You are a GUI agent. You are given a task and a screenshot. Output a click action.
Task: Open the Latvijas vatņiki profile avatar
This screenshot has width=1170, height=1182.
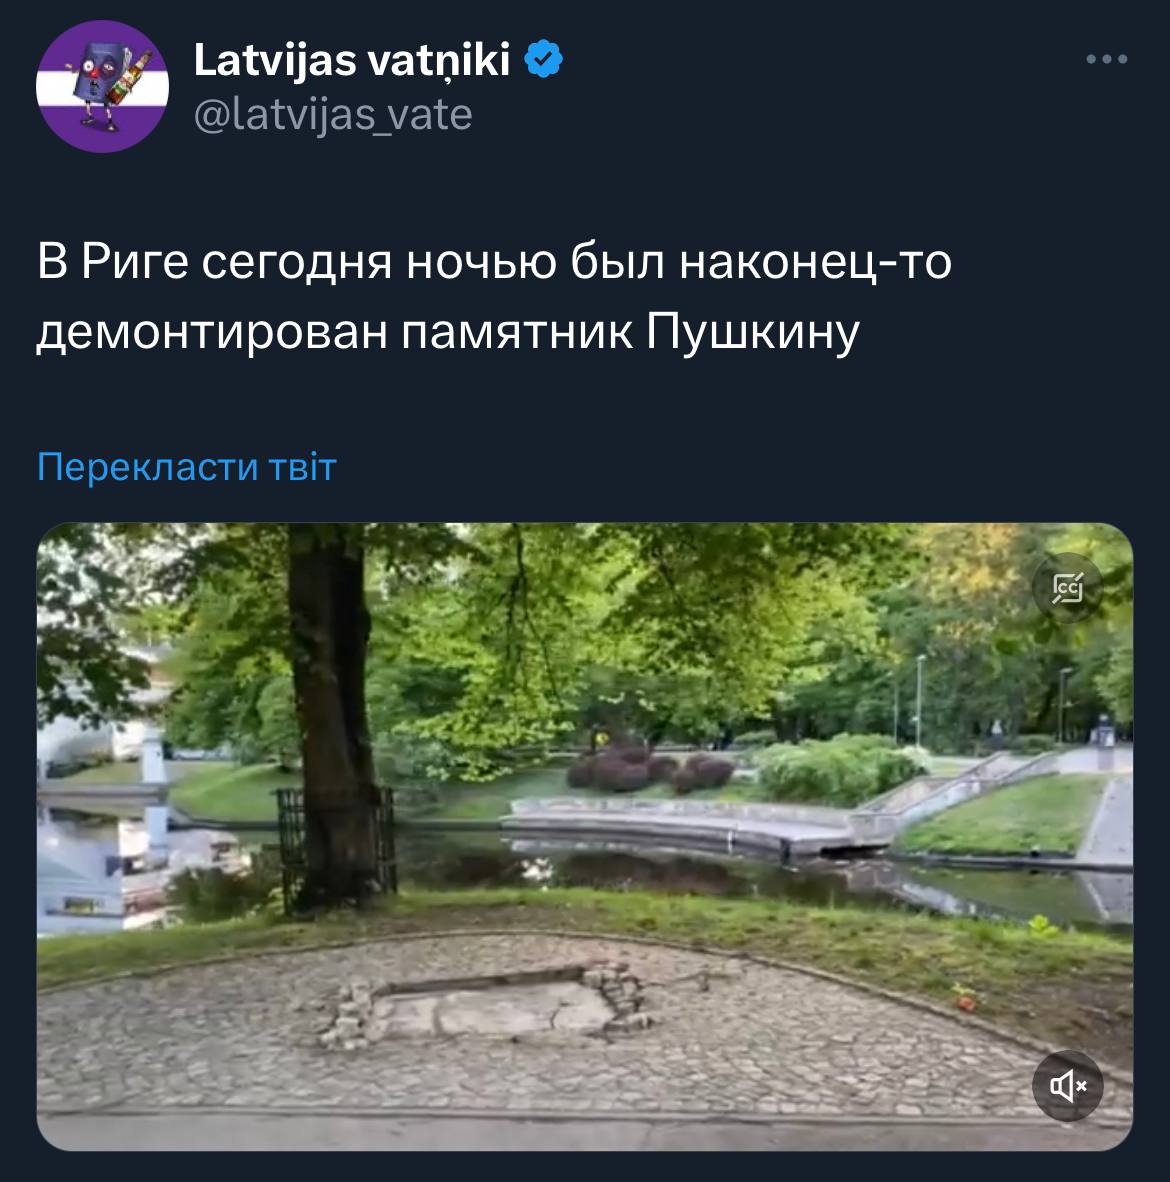point(103,87)
